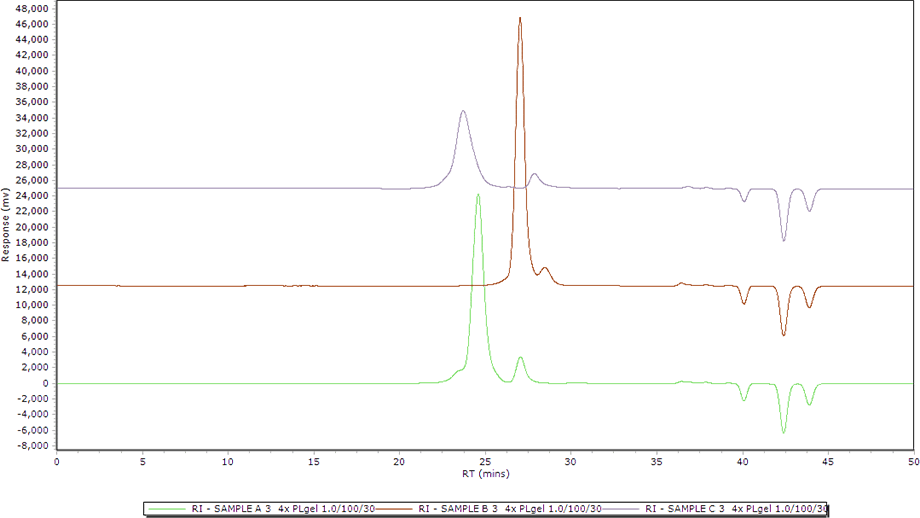Click the small green secondary peak
The image size is (920, 518).
[x=520, y=357]
